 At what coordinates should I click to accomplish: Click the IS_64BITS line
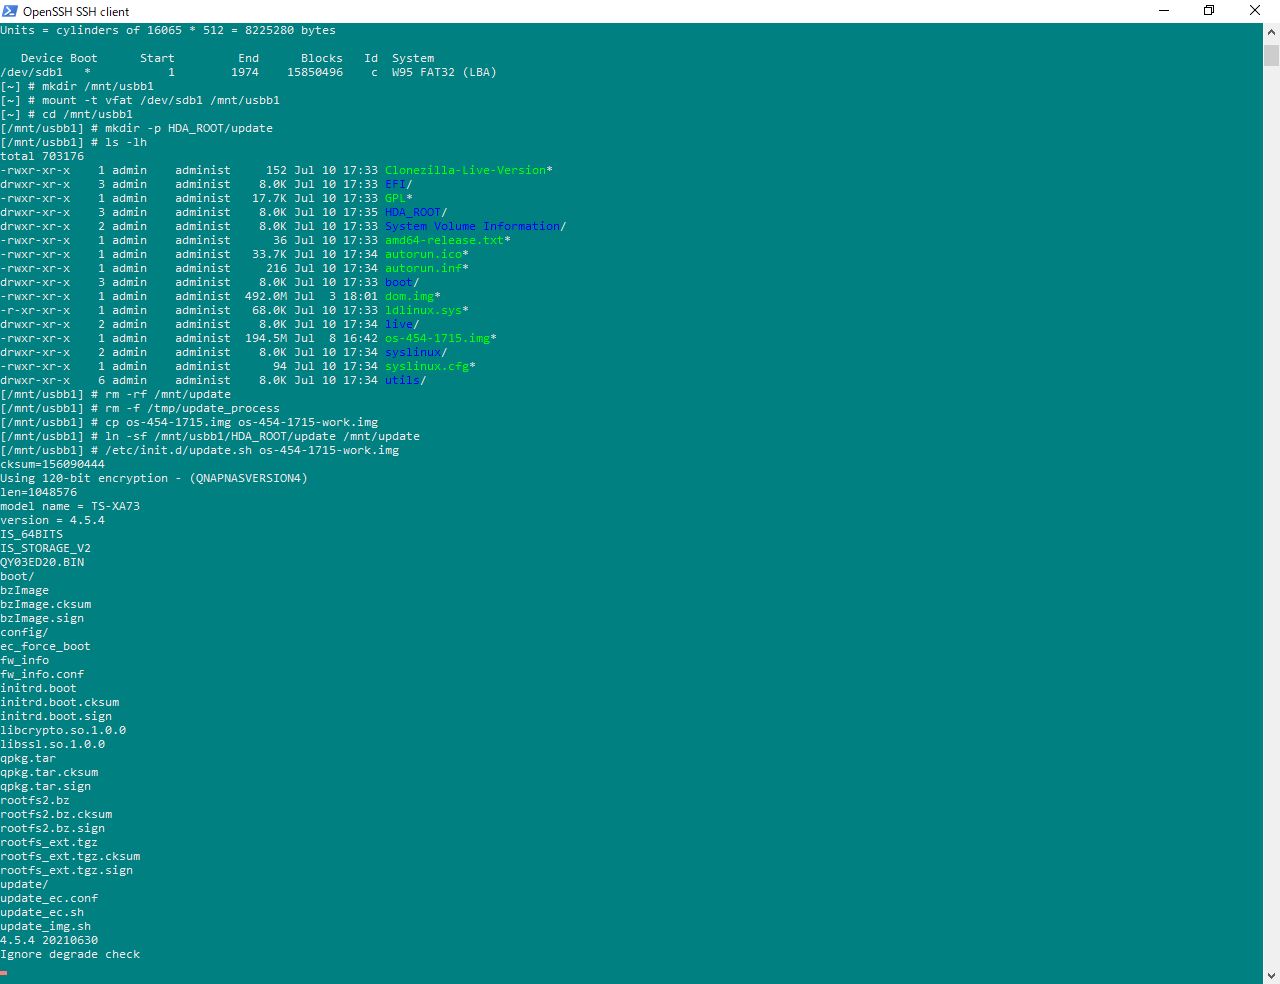(31, 534)
